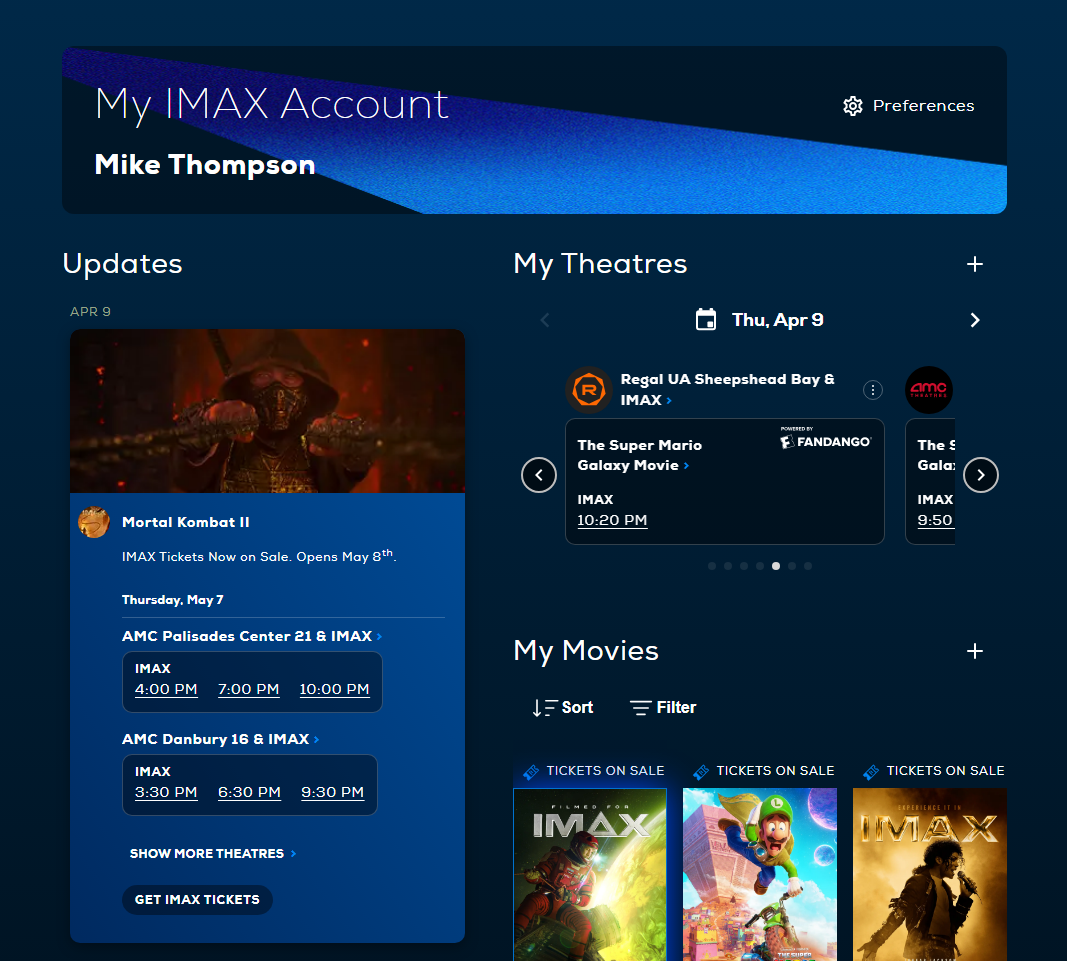Open the astronaut Filmed for IMAX poster
The image size is (1067, 961).
tap(590, 875)
